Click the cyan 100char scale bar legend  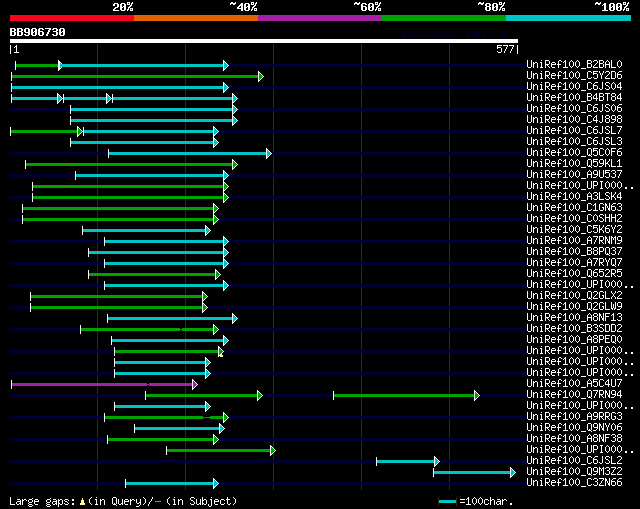(x=447, y=501)
